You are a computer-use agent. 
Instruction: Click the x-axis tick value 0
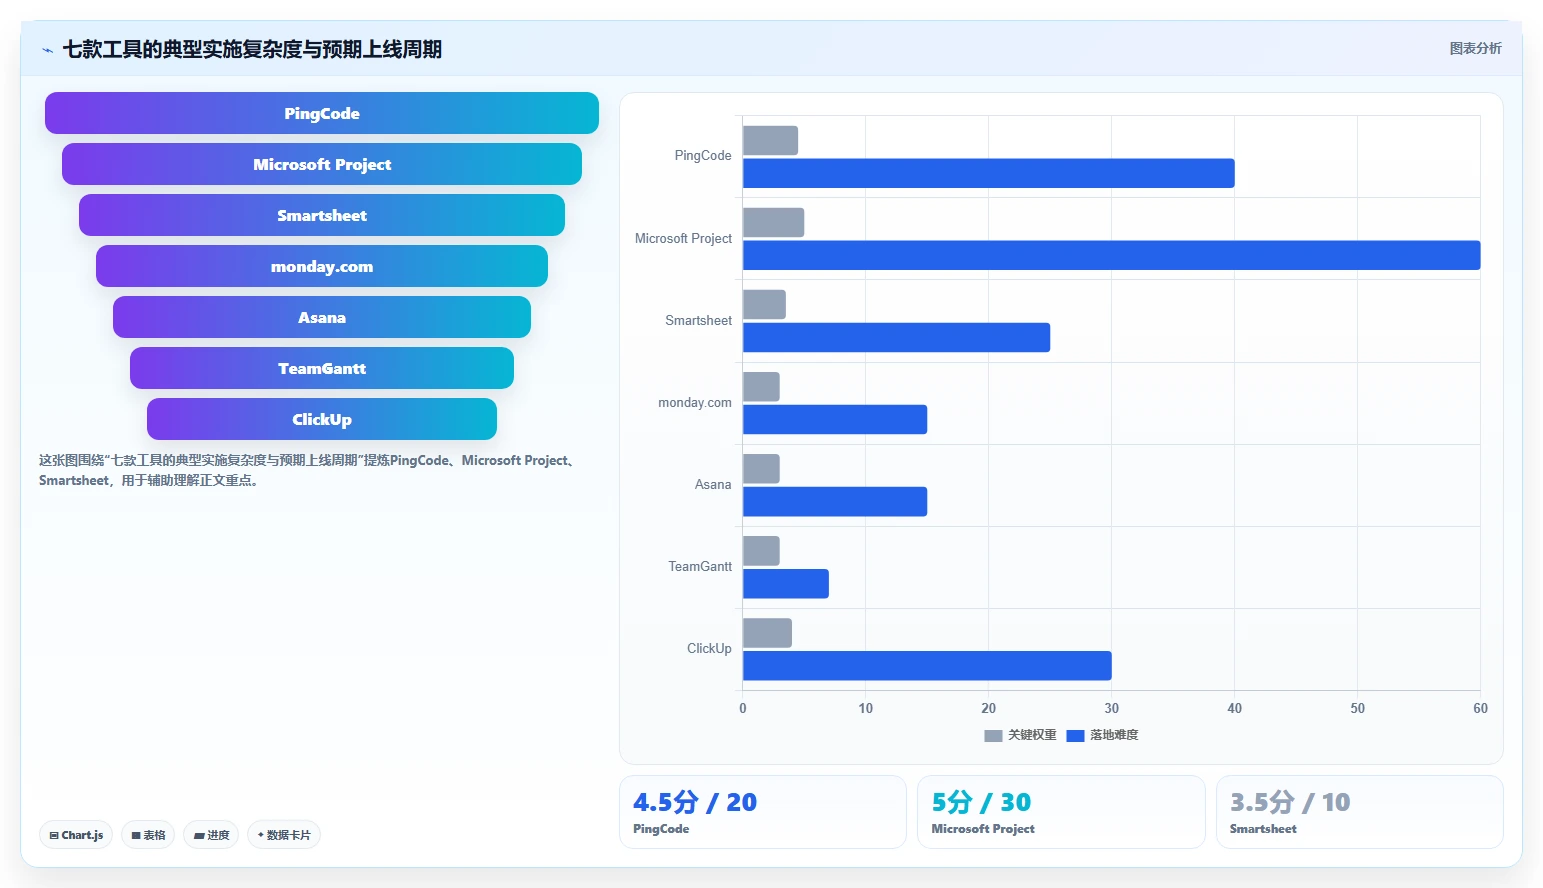[743, 709]
